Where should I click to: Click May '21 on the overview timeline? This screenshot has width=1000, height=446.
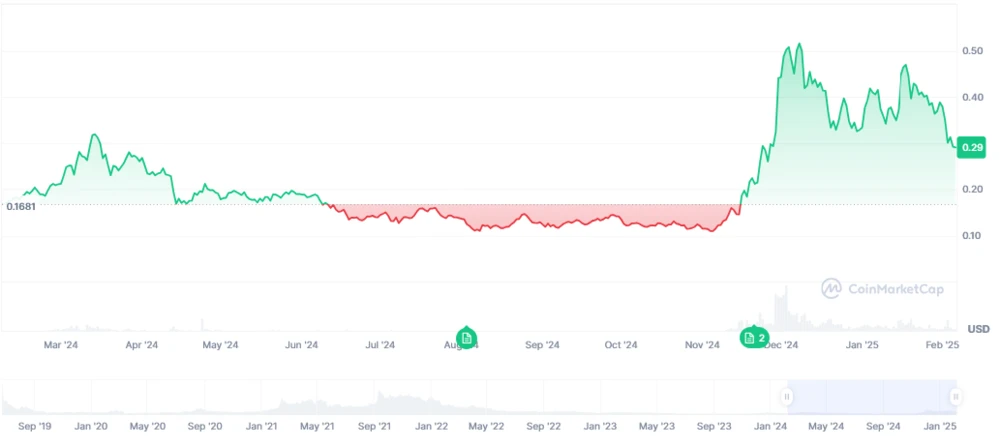[320, 426]
